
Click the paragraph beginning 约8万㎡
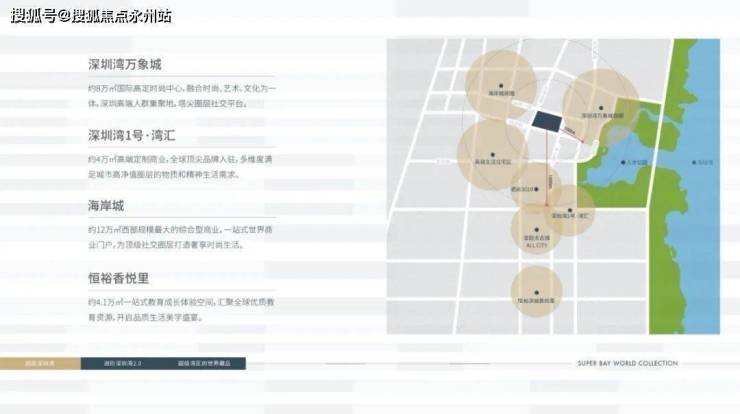pos(182,96)
